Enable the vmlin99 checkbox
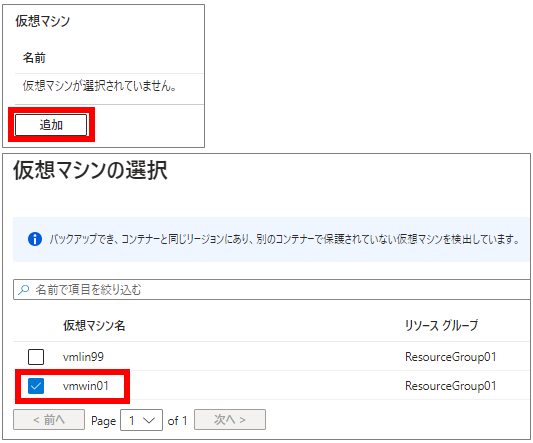Image resolution: width=533 pixels, height=443 pixels. pos(36,357)
